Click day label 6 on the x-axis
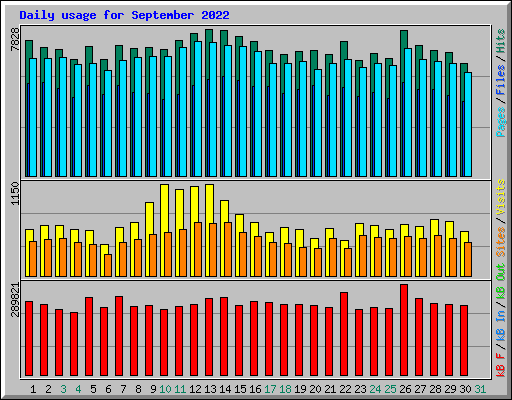Screen dimensions: 512x400 (108, 389)
